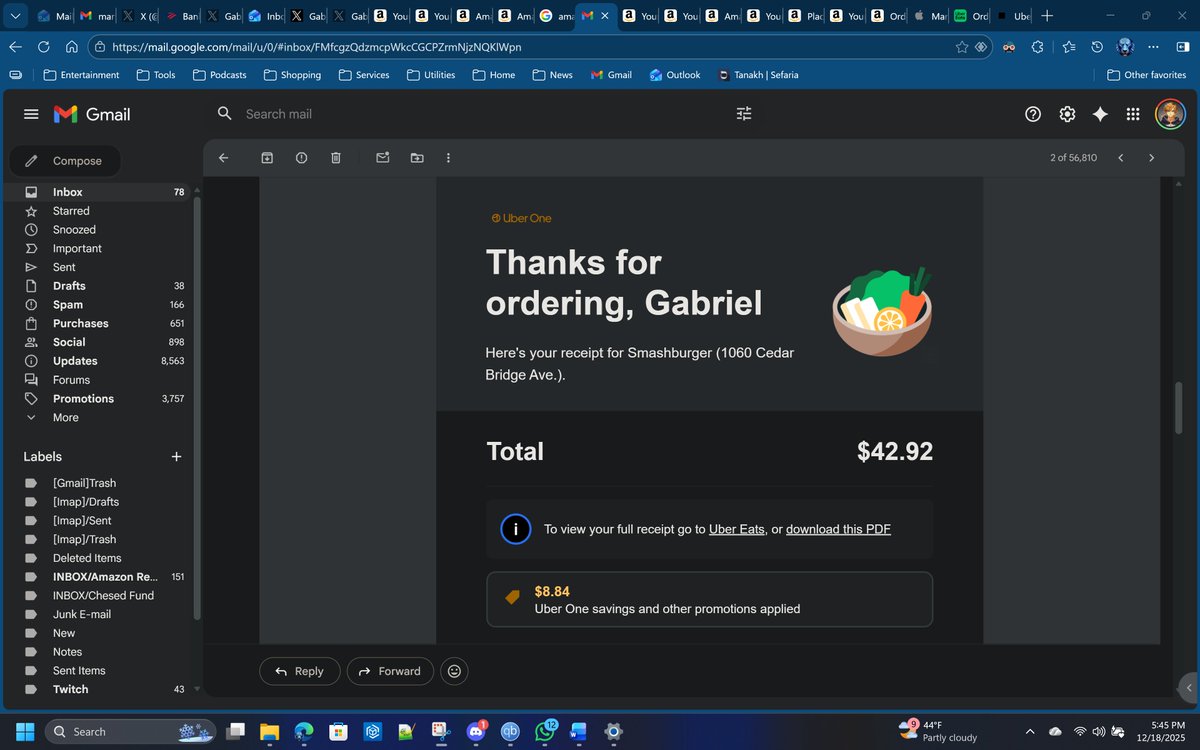Go to the older email arrow
The width and height of the screenshot is (1200, 750).
[x=1151, y=158]
